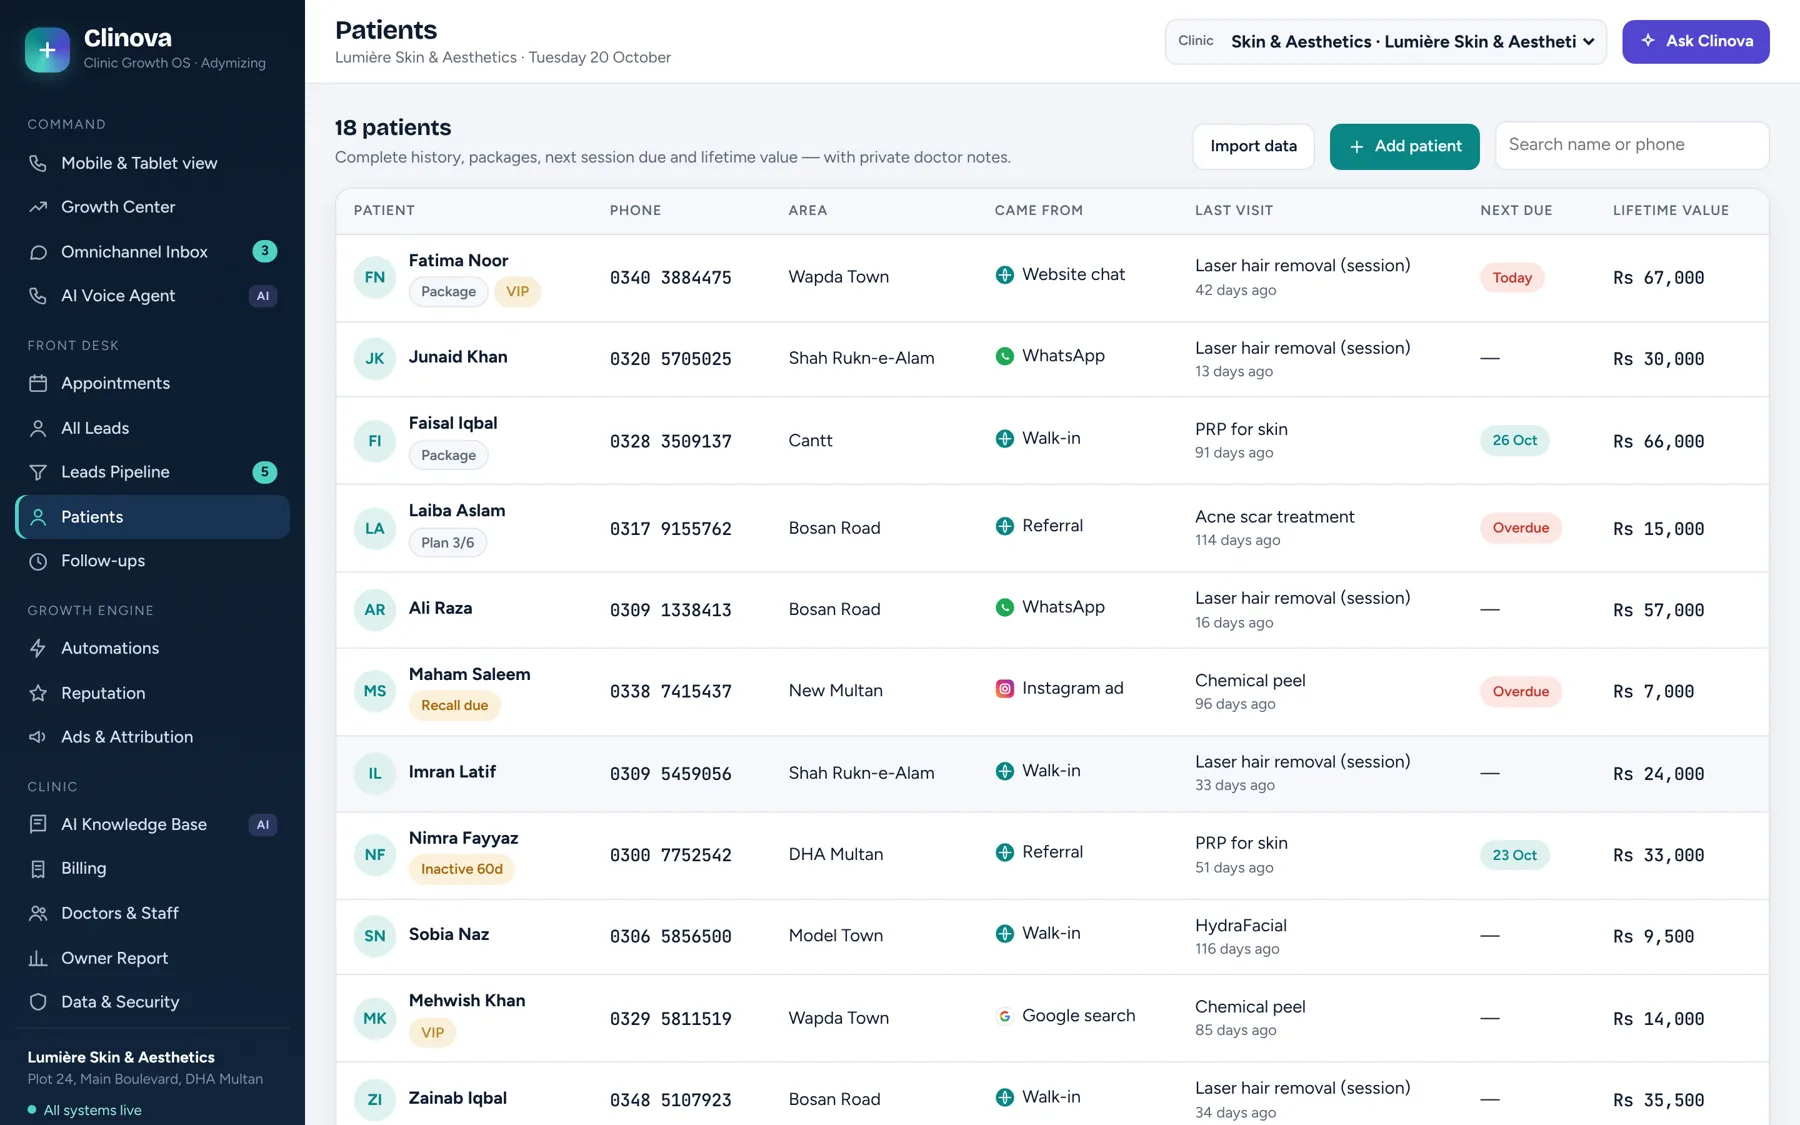Click the Reputation star icon
The width and height of the screenshot is (1800, 1125).
coord(38,693)
